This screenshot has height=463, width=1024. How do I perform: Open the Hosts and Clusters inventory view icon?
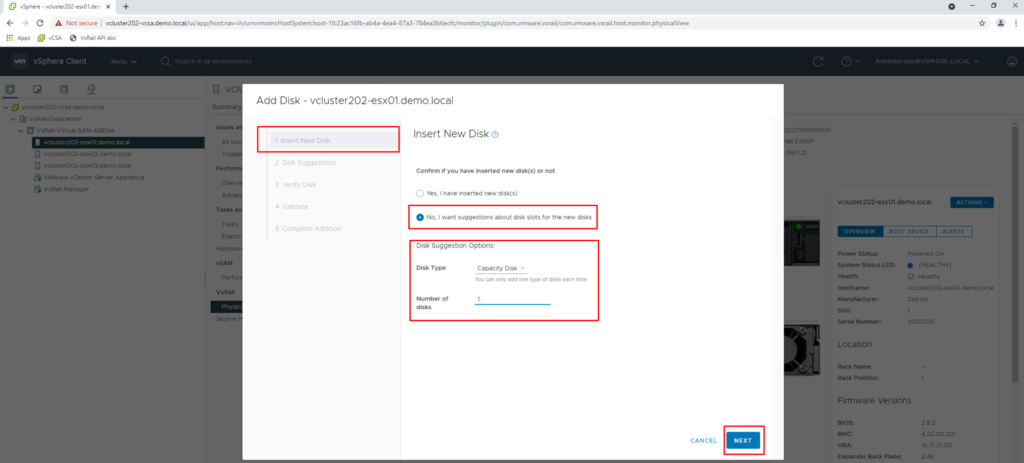[10, 89]
